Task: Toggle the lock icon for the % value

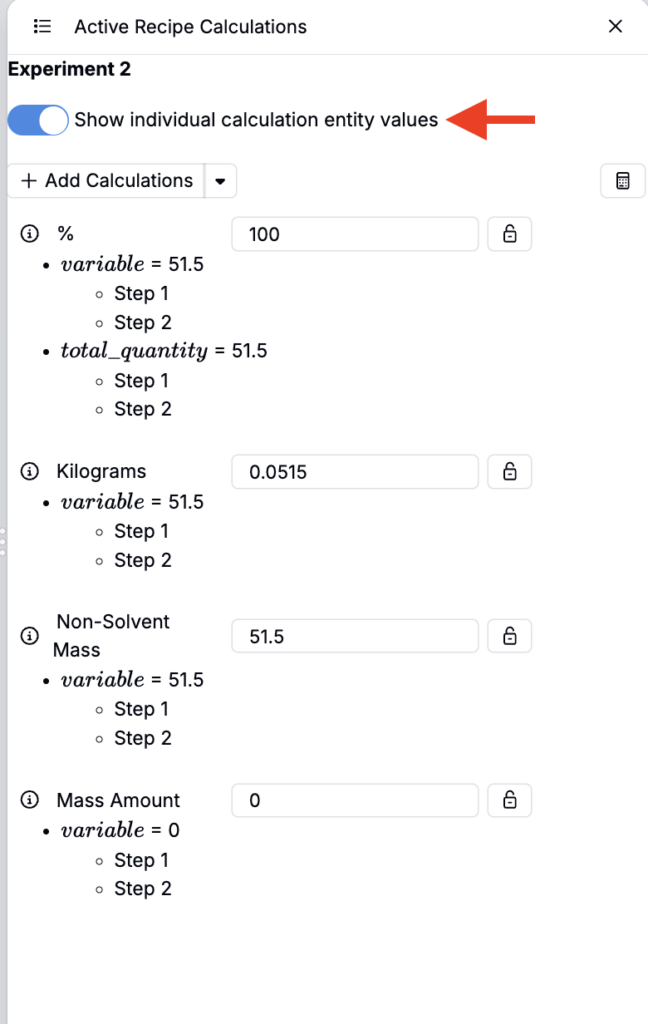Action: 510,234
